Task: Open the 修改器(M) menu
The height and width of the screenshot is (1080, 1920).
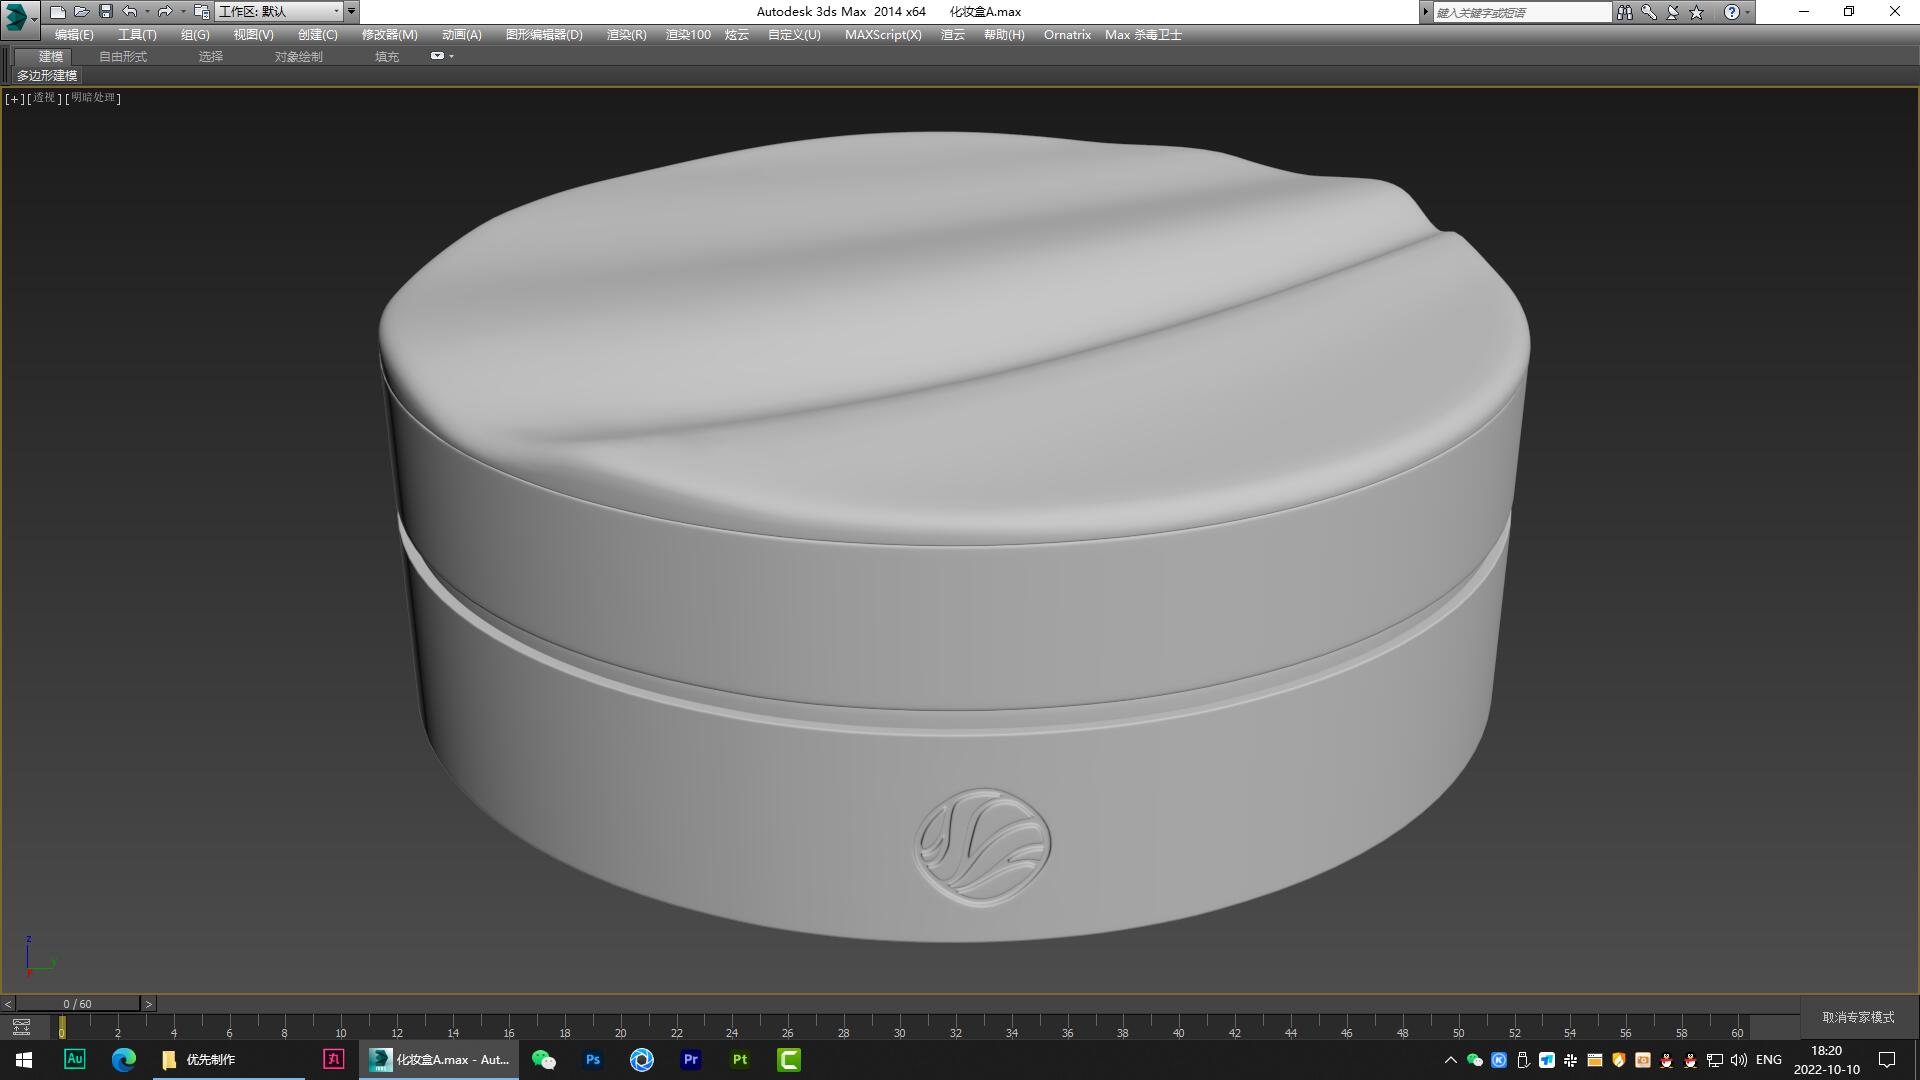Action: click(389, 34)
